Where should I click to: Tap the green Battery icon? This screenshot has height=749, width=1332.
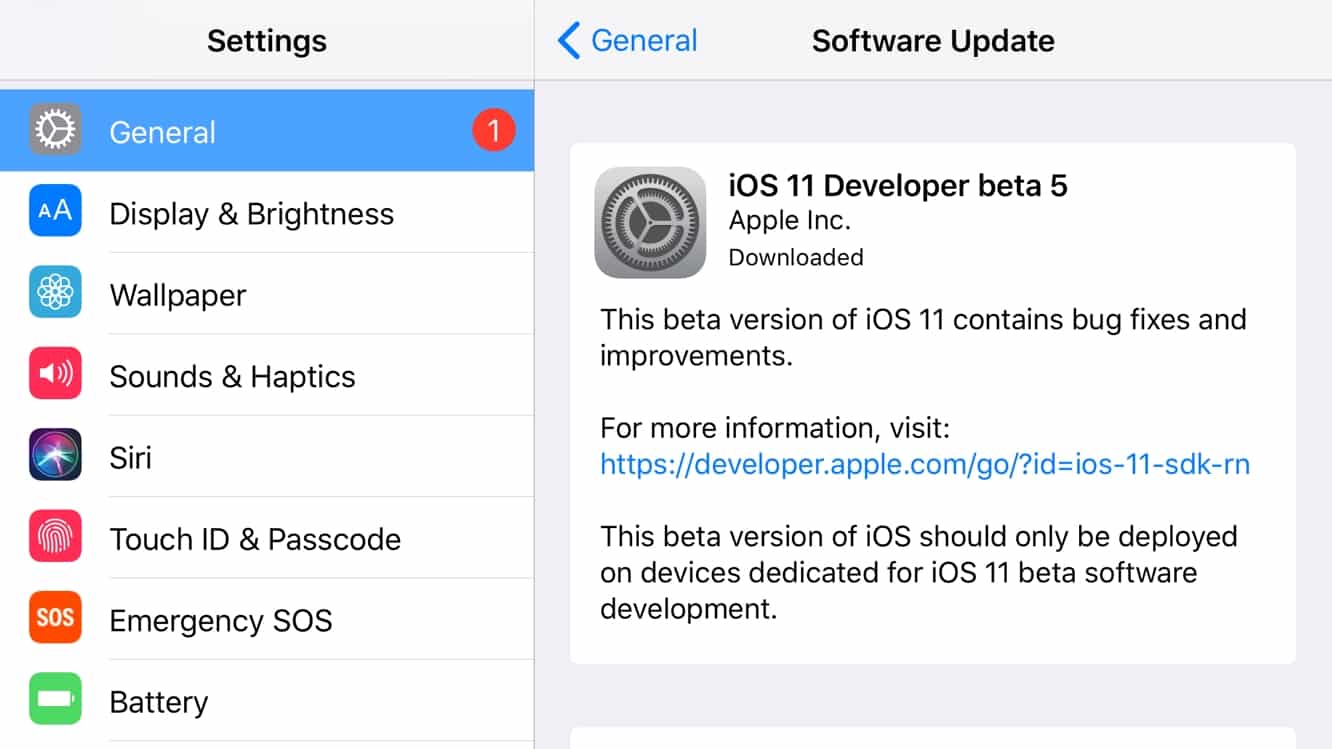(55, 699)
